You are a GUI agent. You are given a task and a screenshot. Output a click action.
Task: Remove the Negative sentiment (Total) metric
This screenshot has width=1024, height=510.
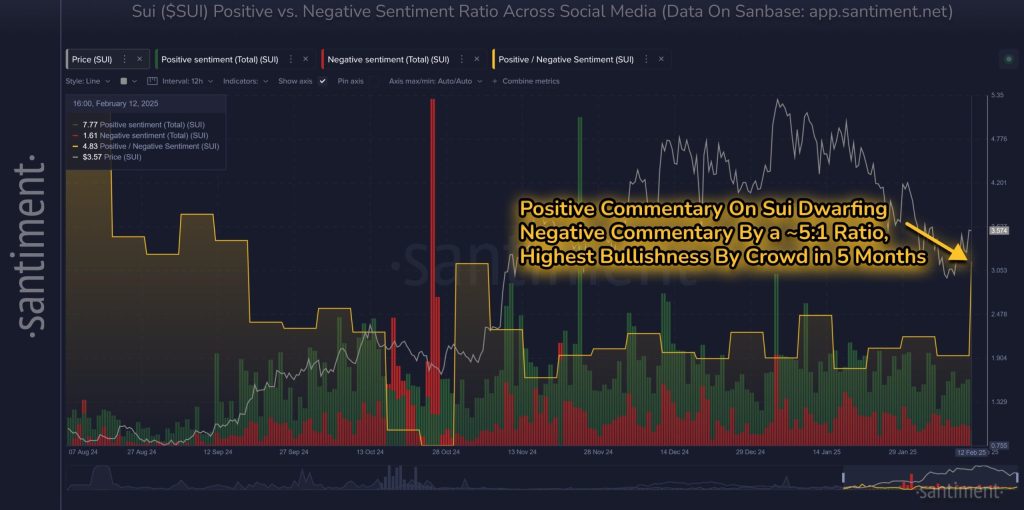[x=475, y=59]
